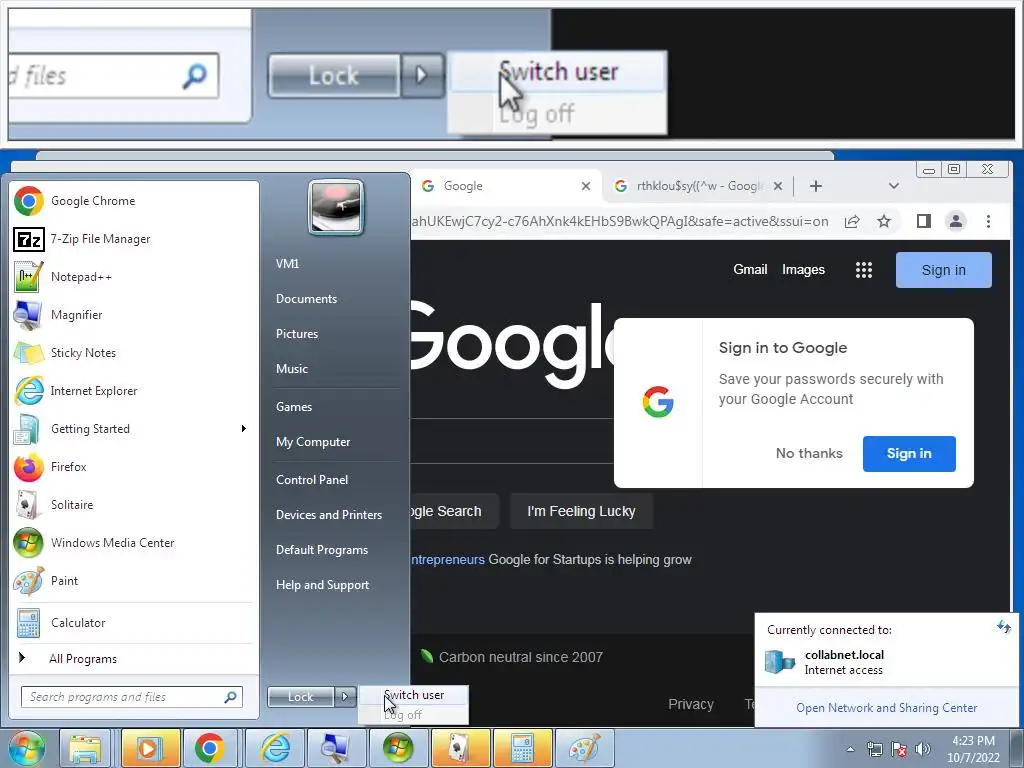
Task: Open Network and Sharing Center link
Action: pyautogui.click(x=886, y=708)
